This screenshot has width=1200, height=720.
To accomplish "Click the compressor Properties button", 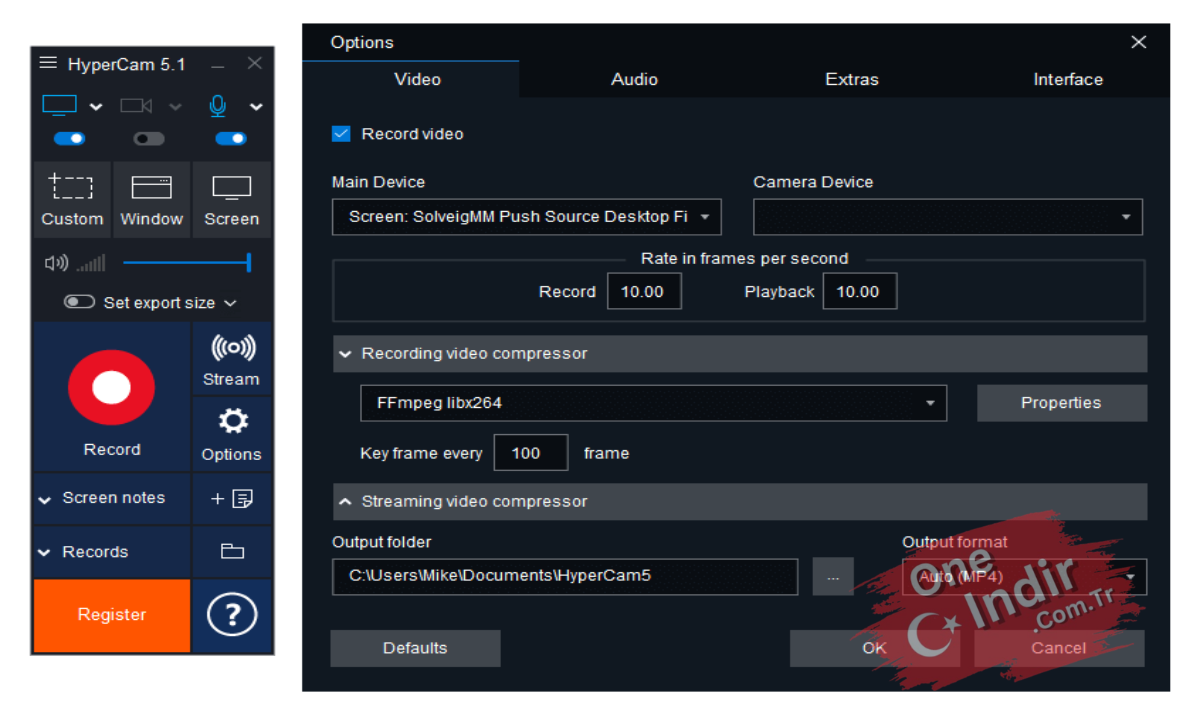I will point(1061,403).
